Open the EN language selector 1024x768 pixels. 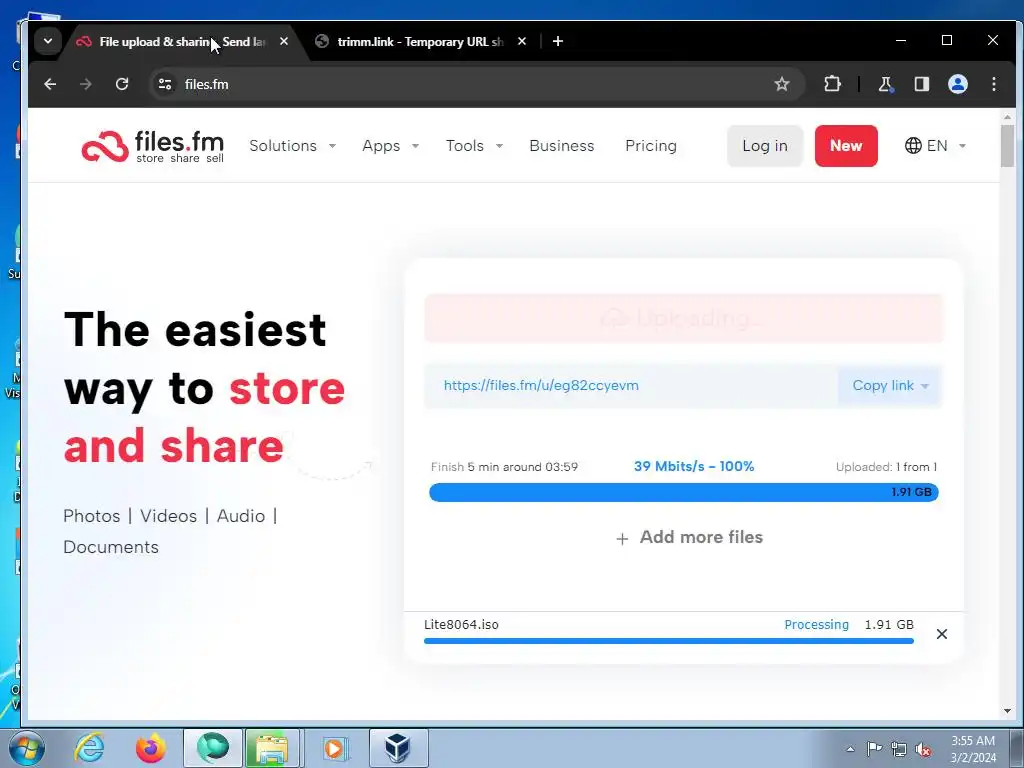935,146
